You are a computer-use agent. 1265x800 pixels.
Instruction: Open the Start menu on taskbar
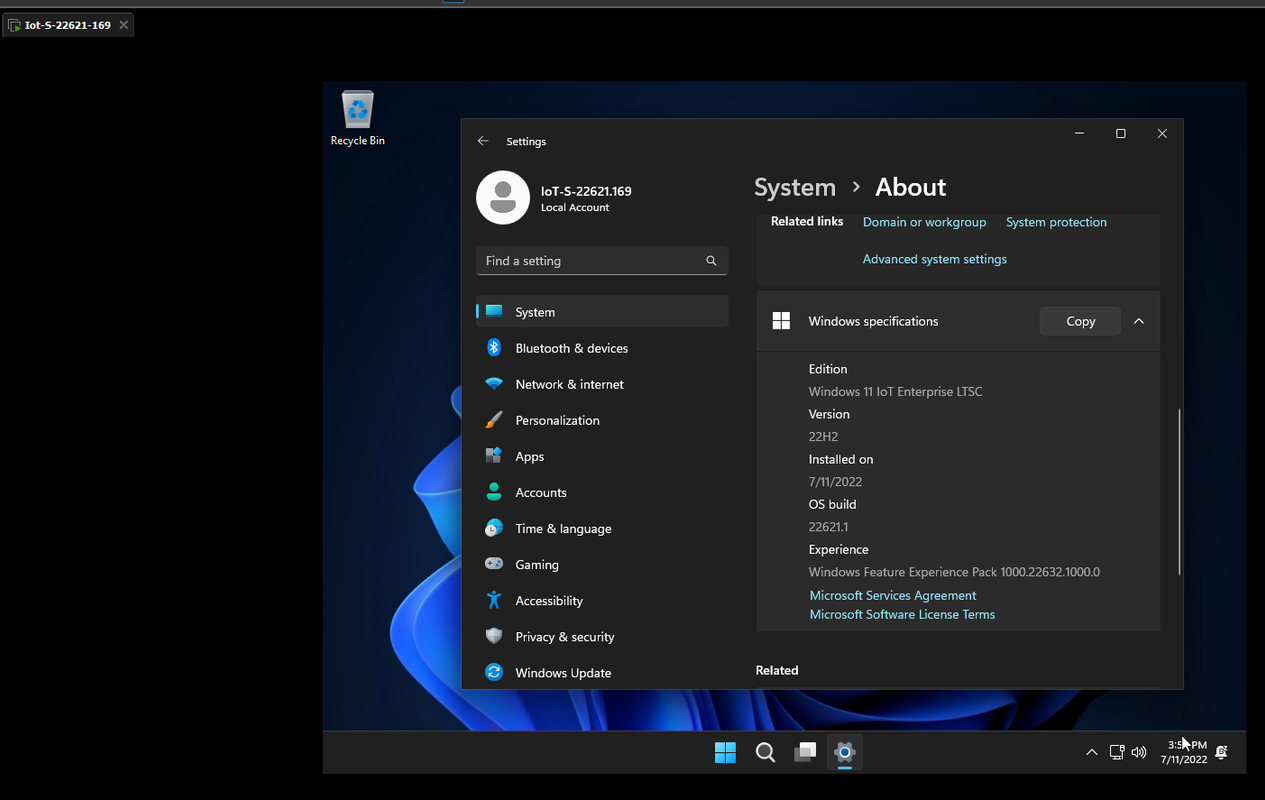pos(726,752)
